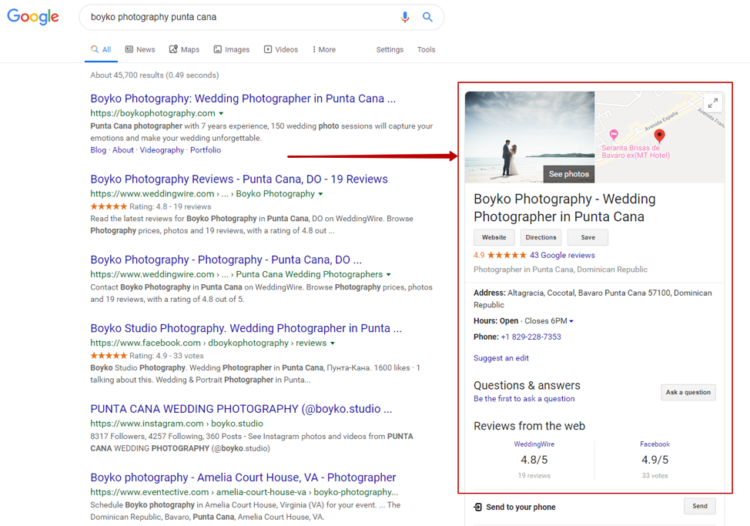Open the 43 Google reviews link
Viewport: 750px width, 526px height.
click(x=562, y=255)
